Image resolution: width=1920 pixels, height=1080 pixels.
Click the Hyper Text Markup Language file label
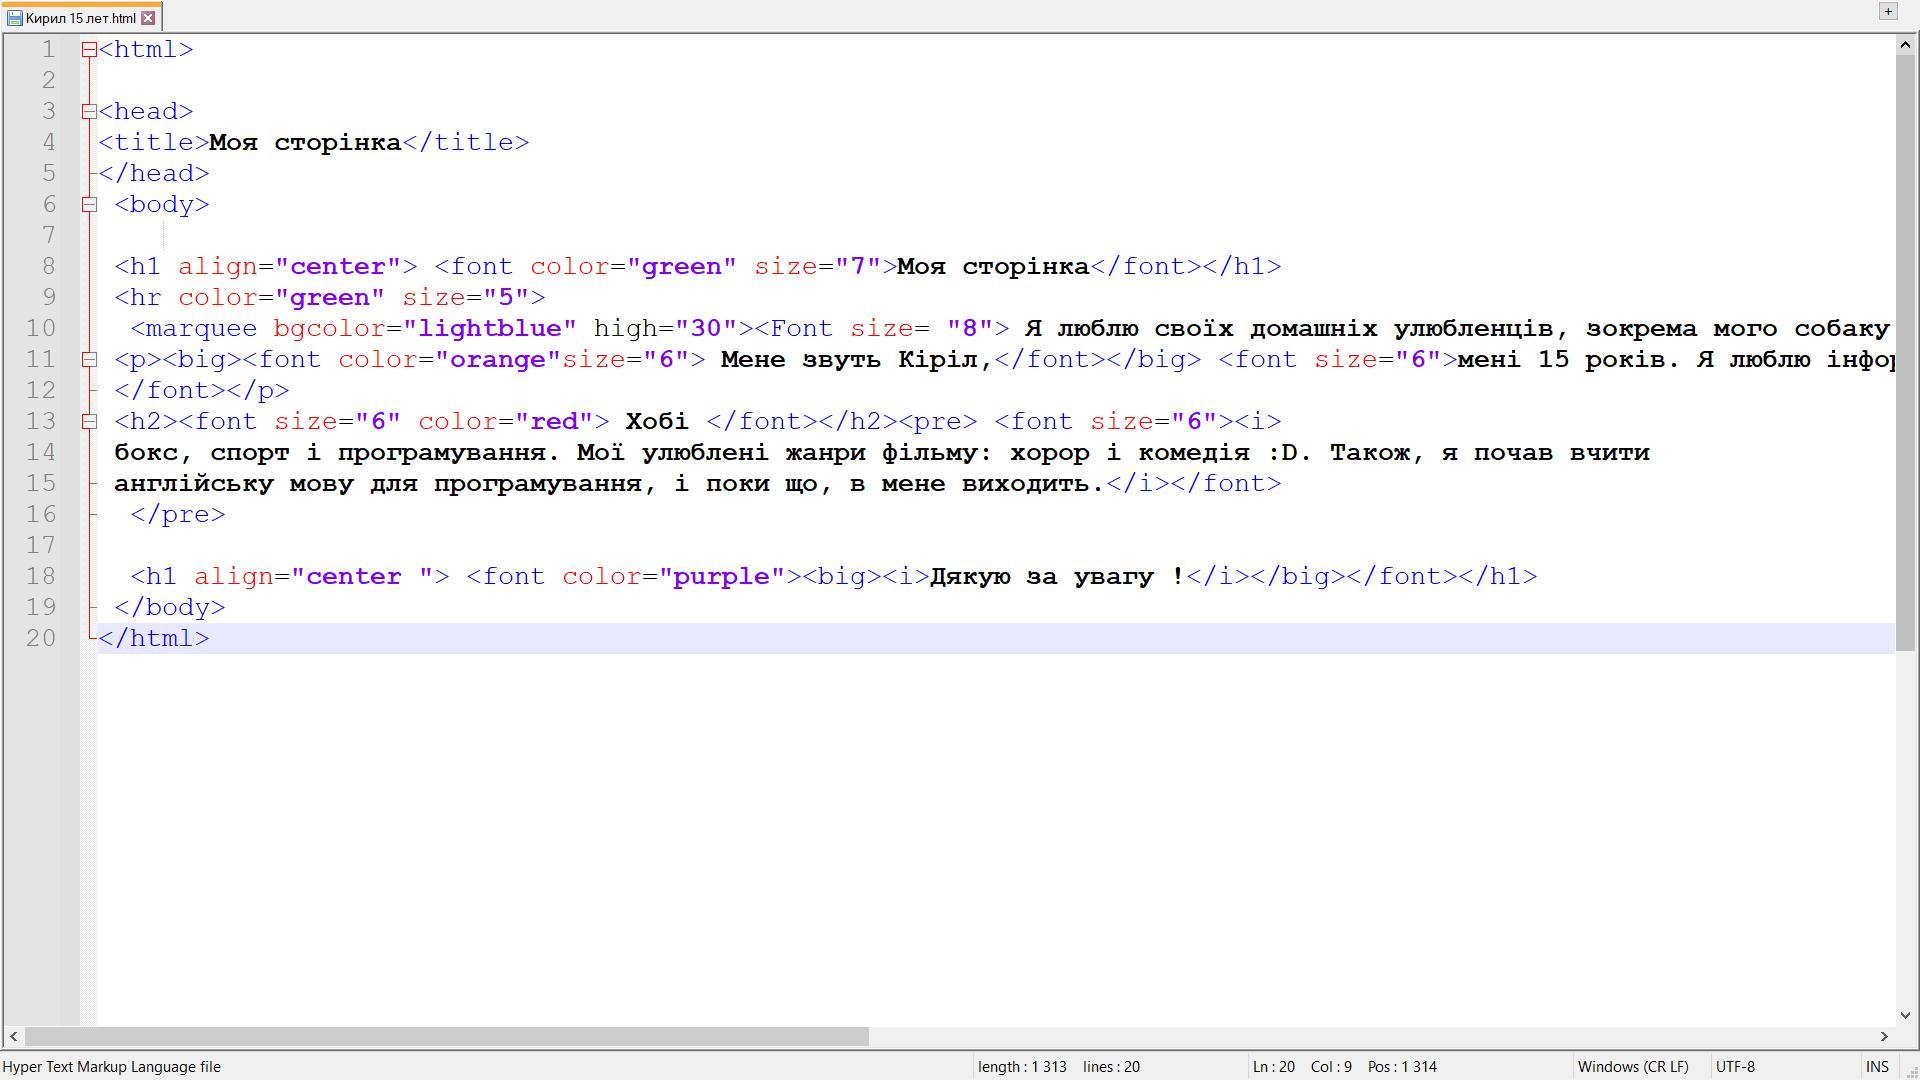tap(112, 1067)
